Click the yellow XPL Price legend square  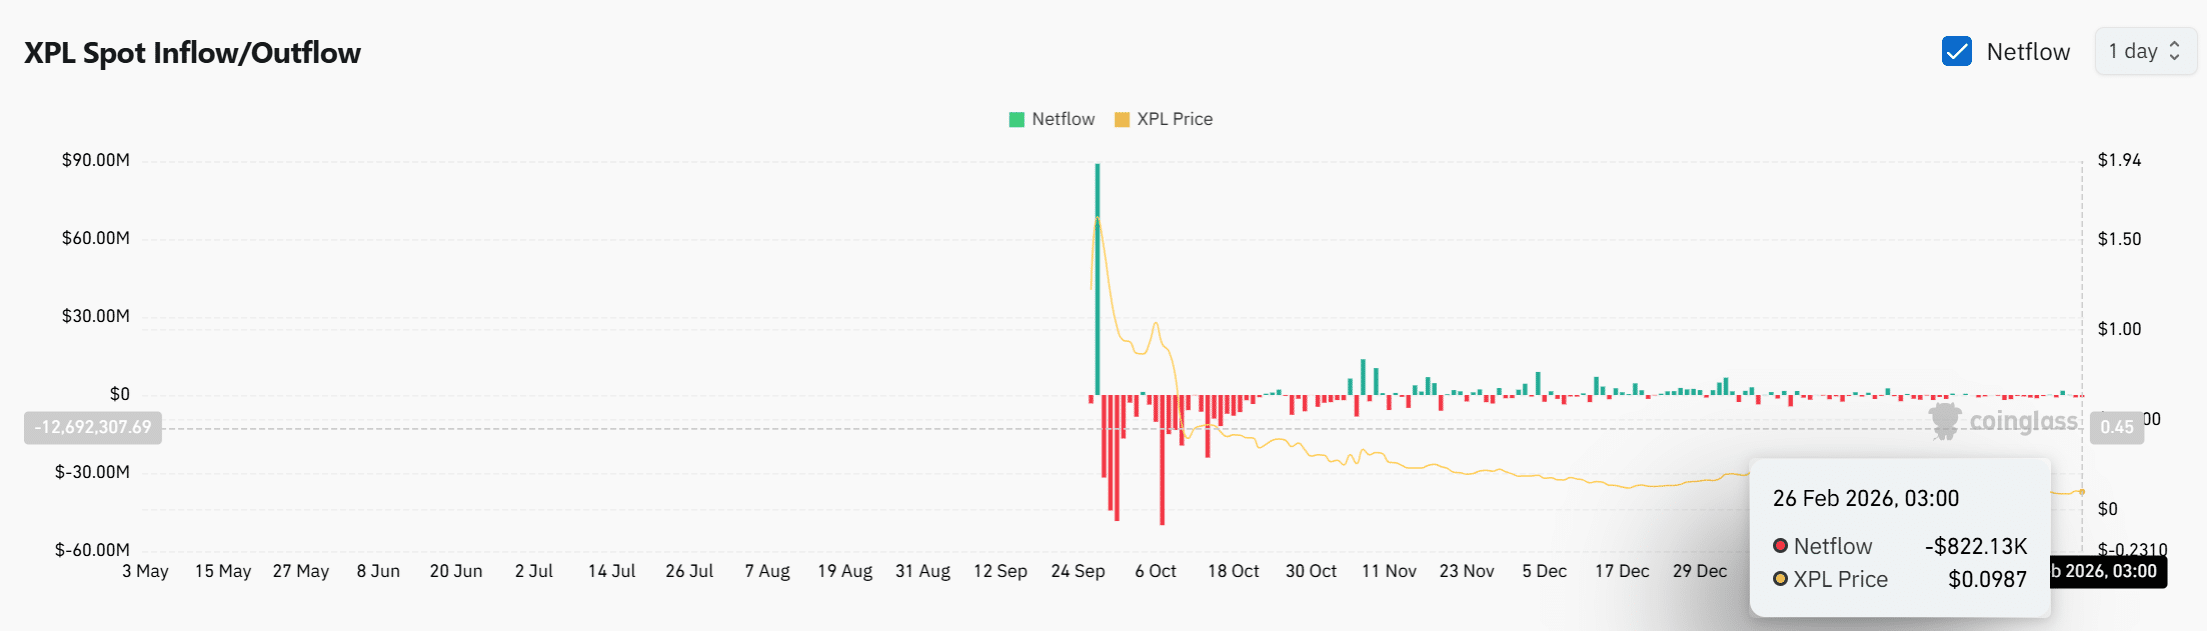point(1122,118)
